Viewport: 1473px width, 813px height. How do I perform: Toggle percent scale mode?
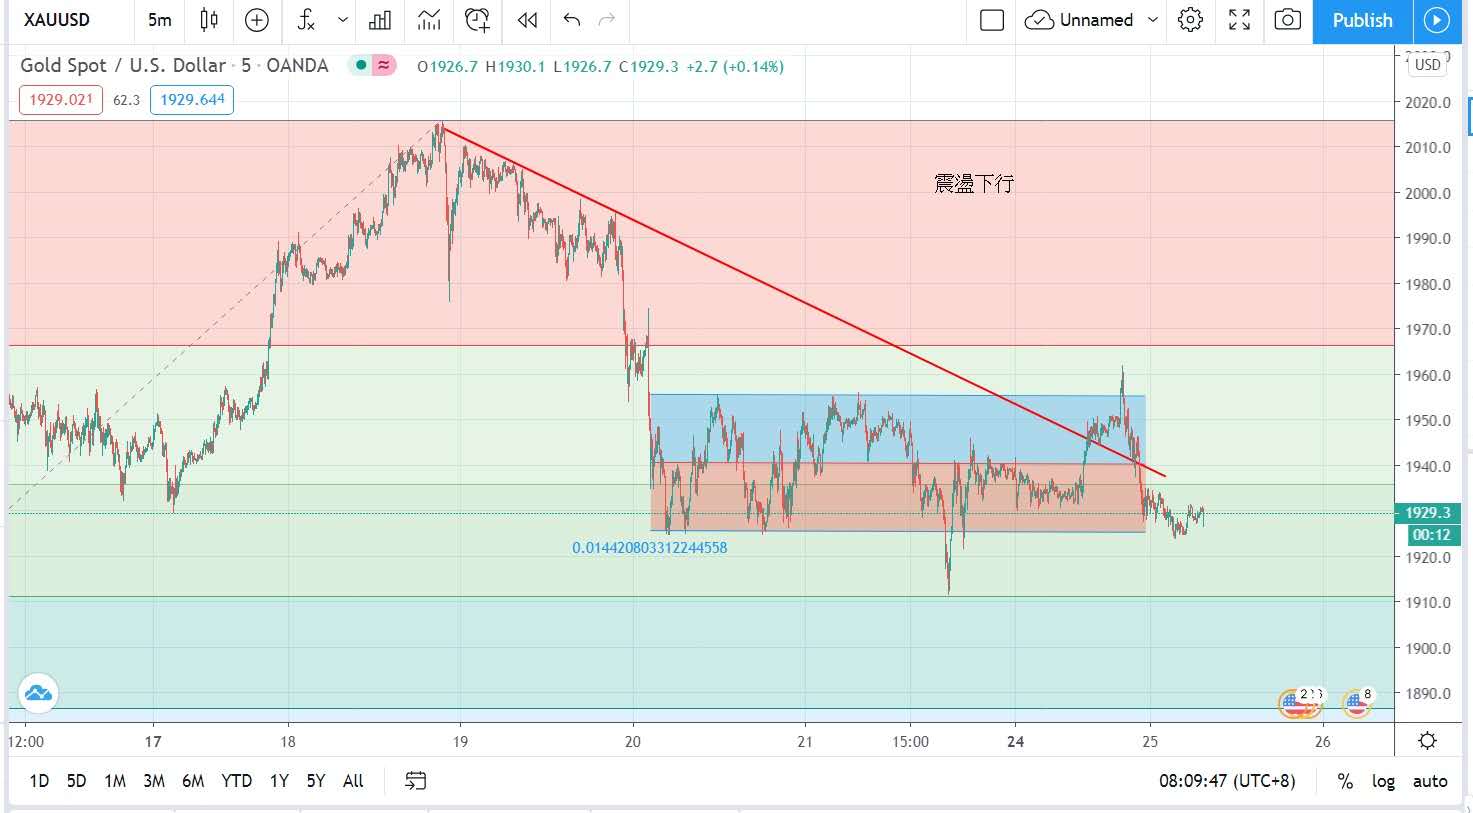click(x=1345, y=781)
